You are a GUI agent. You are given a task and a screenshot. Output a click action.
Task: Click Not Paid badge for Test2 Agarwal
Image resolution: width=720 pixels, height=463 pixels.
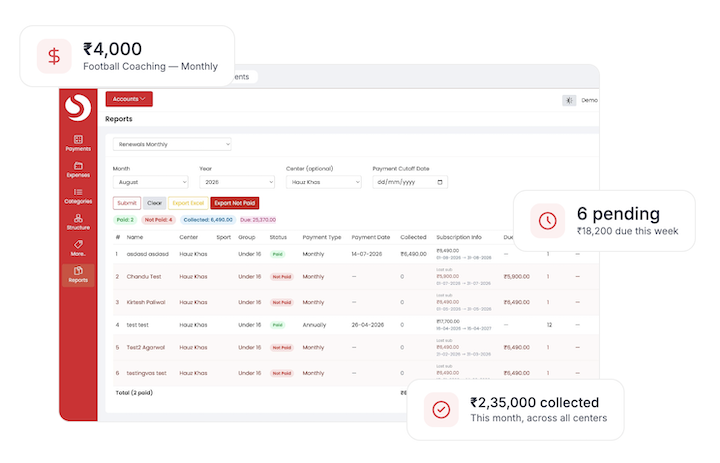[282, 348]
